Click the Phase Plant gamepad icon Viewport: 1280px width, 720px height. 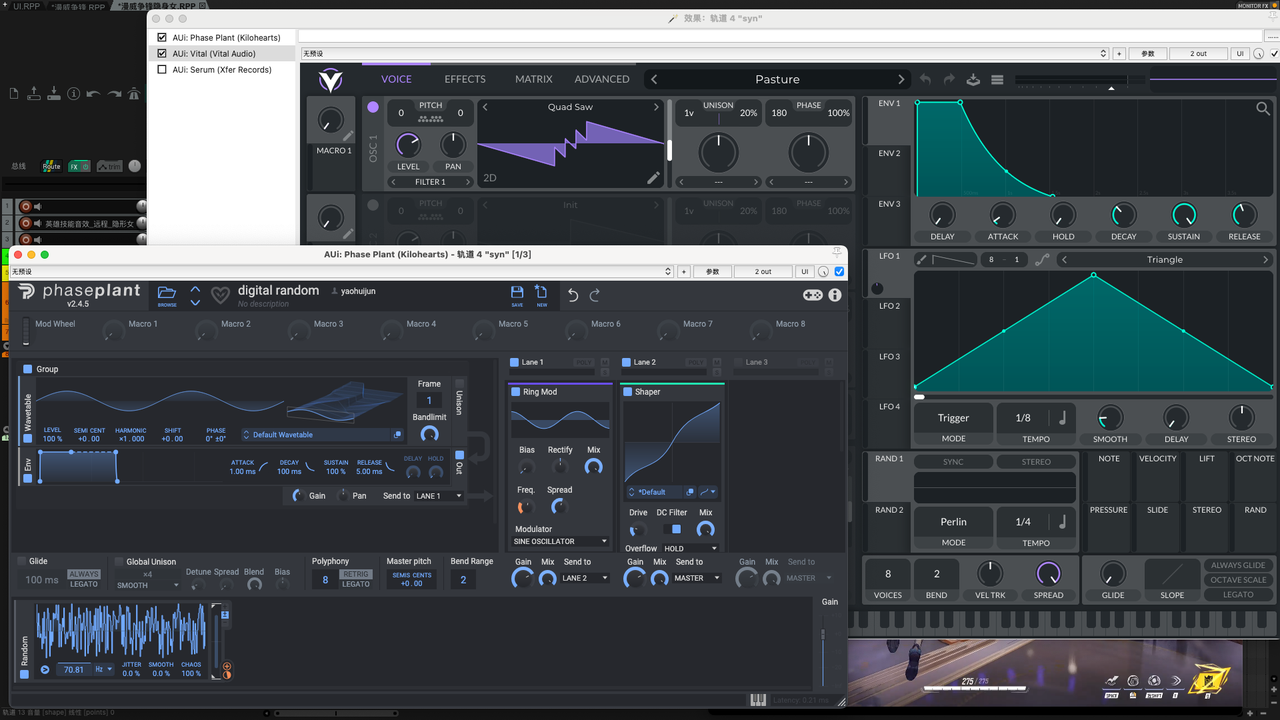tap(814, 295)
